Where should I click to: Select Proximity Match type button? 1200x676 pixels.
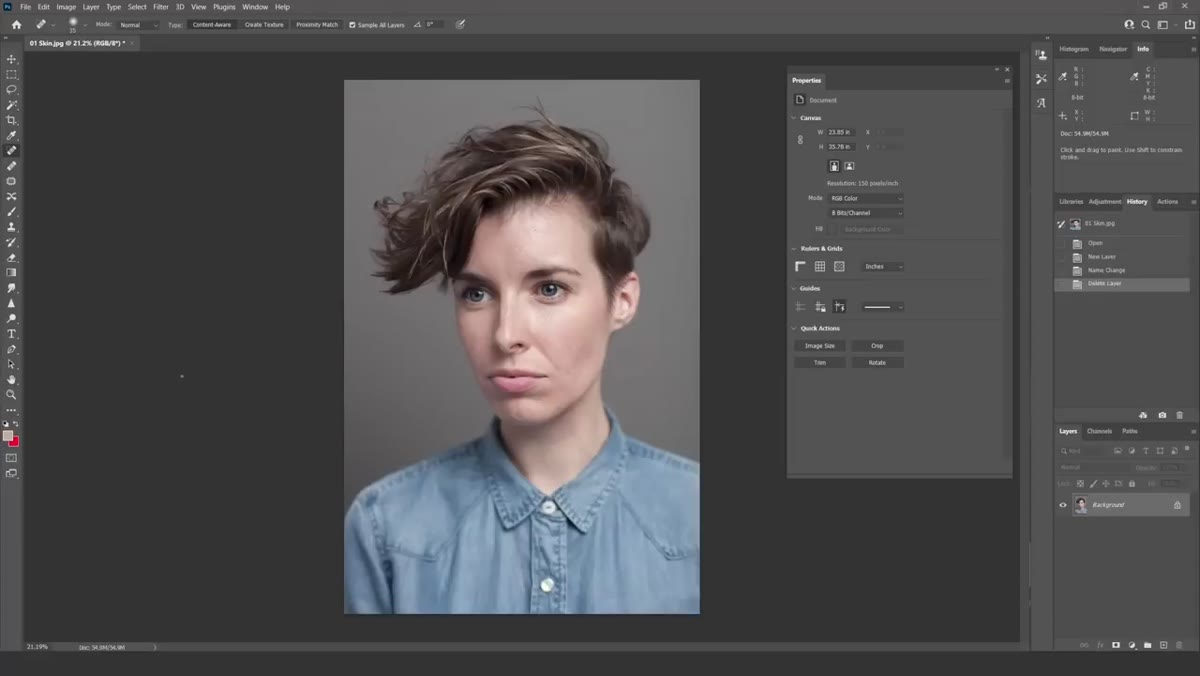pos(317,24)
